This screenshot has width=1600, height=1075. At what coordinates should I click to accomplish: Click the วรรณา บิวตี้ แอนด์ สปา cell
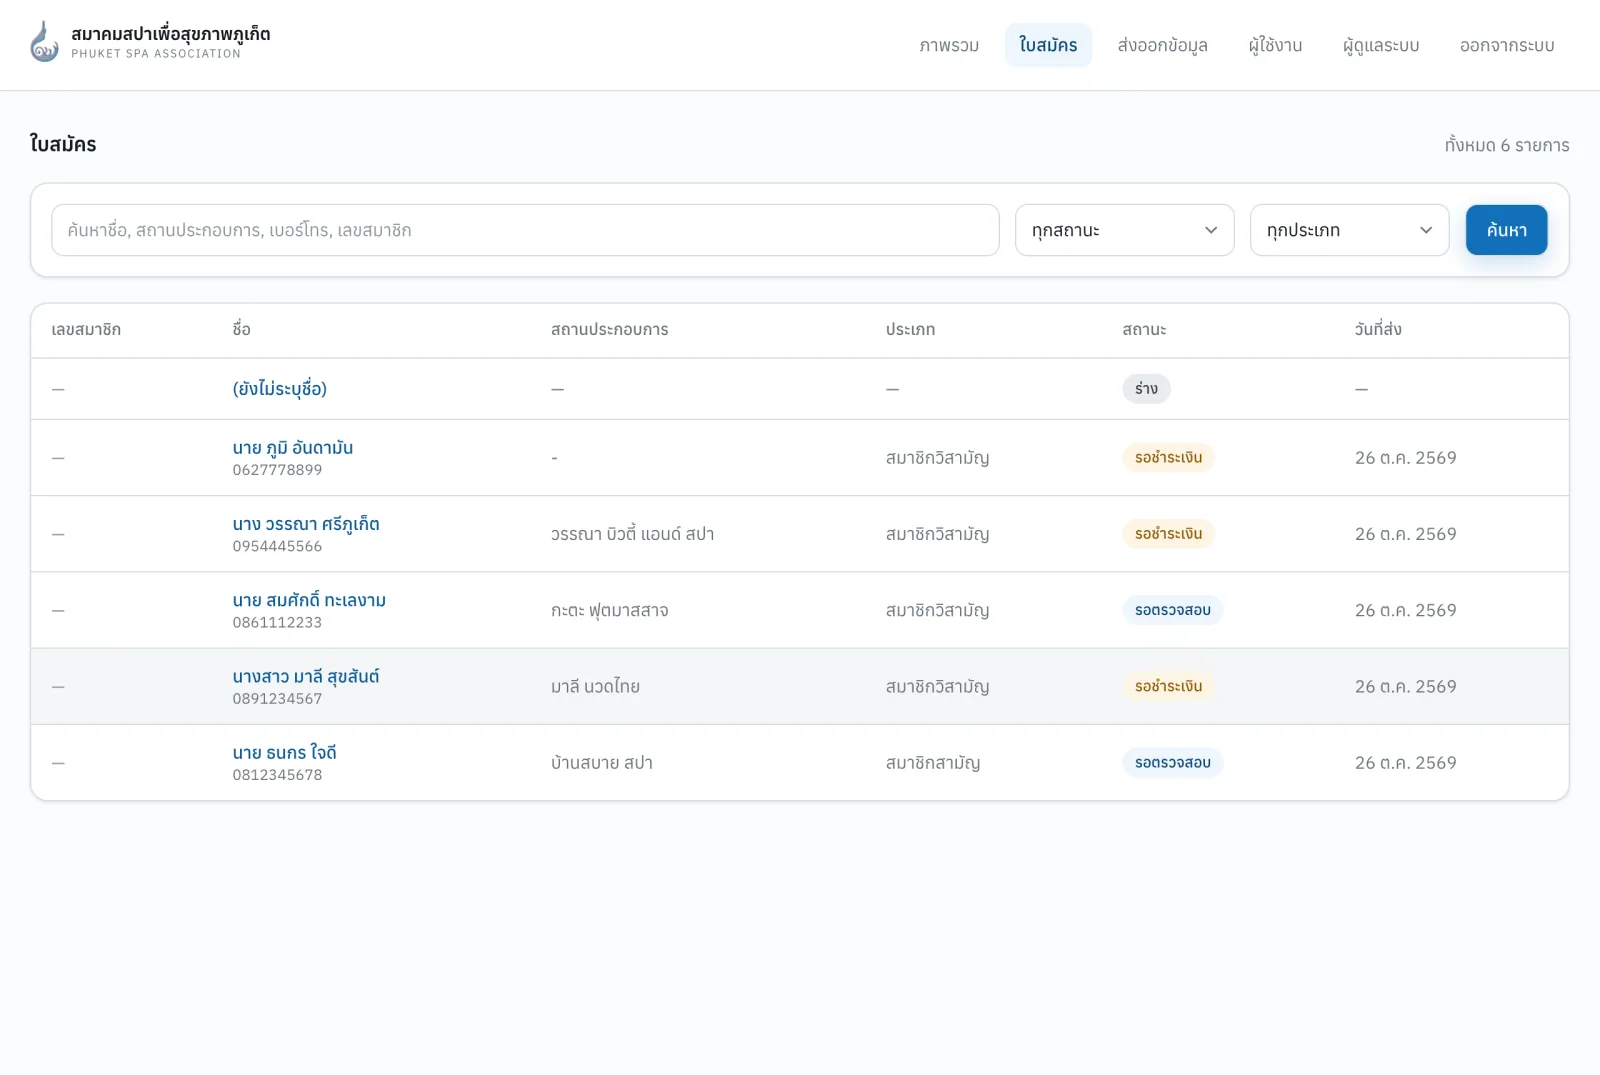[x=632, y=534]
